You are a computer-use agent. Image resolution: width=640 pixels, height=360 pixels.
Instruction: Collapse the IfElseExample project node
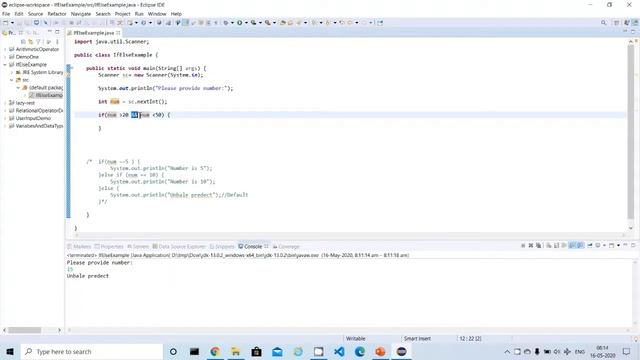tap(5, 65)
